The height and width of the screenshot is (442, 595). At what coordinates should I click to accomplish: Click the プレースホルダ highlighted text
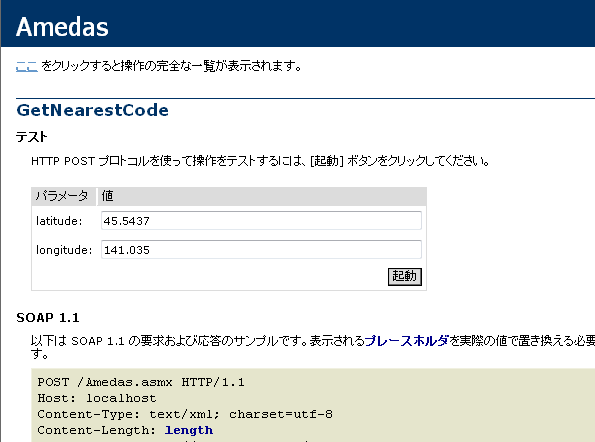click(x=406, y=340)
